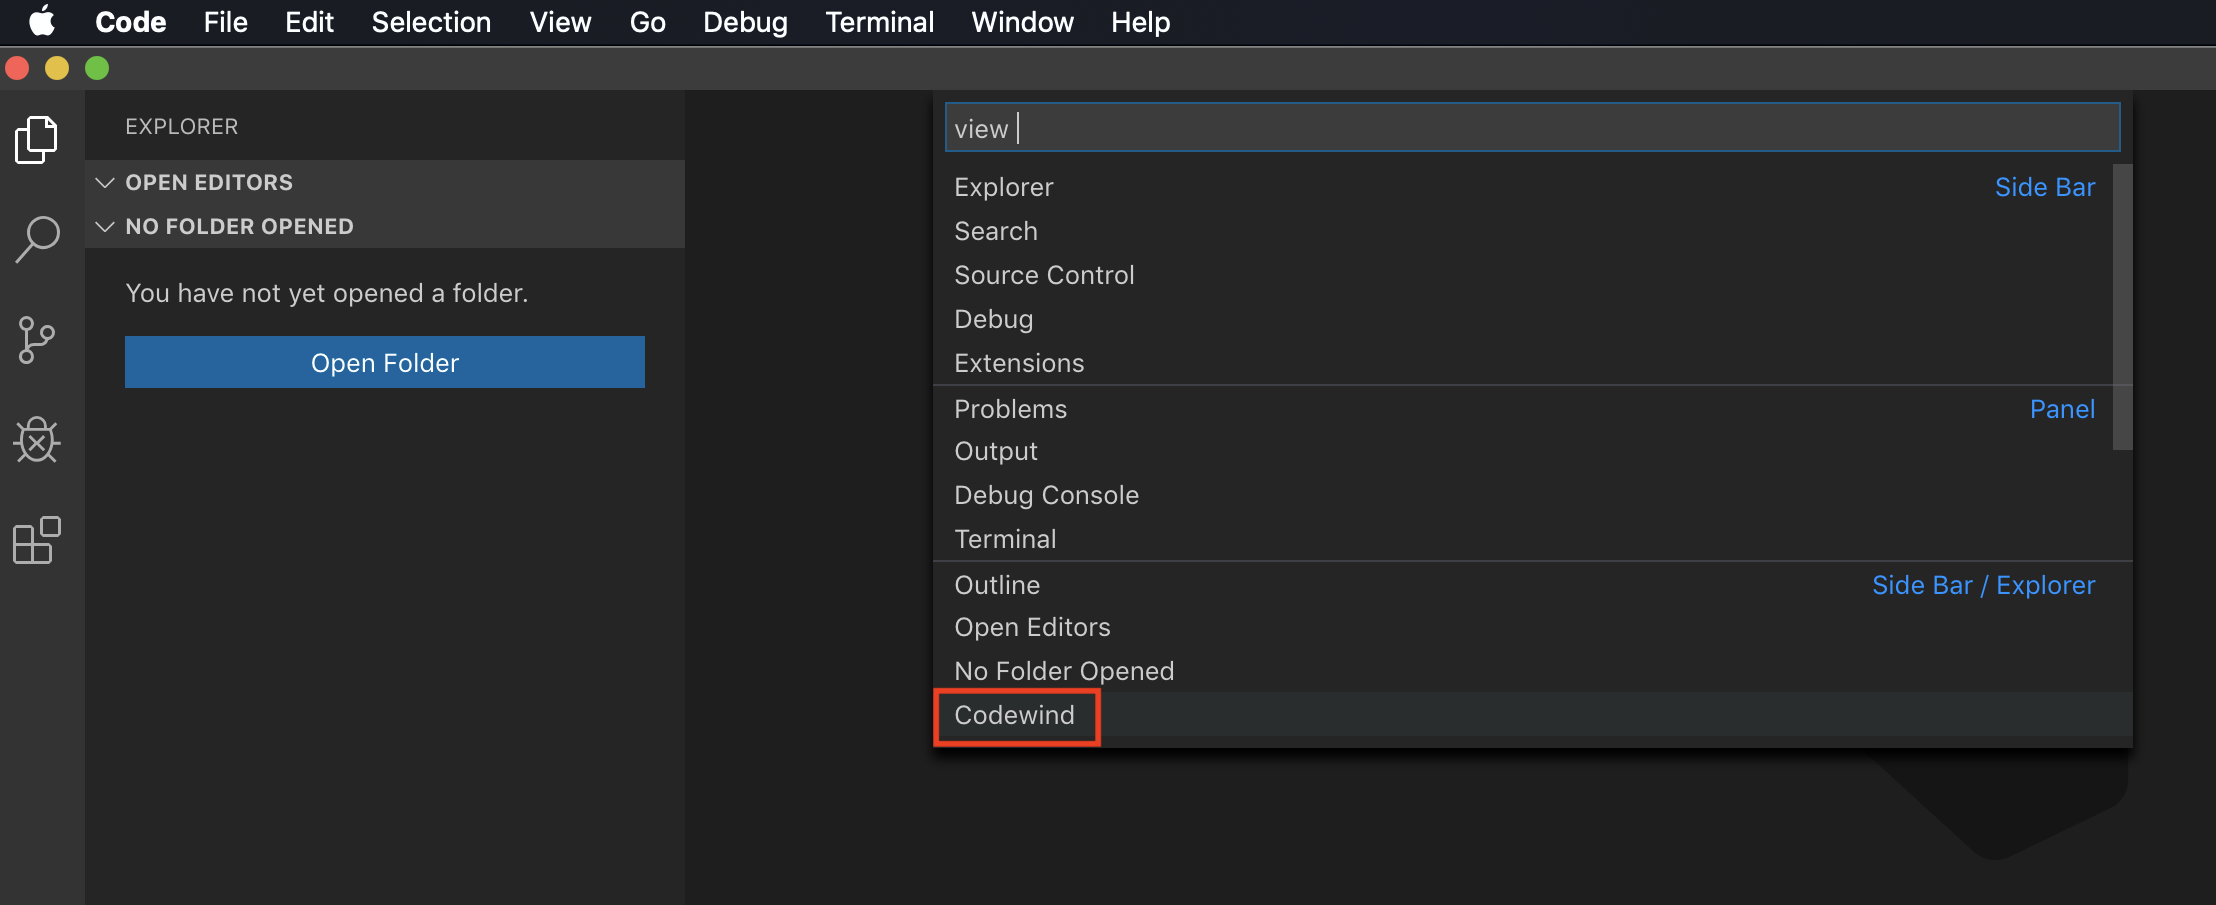2216x905 pixels.
Task: Select Explorer in the quick open list
Action: coord(1523,187)
